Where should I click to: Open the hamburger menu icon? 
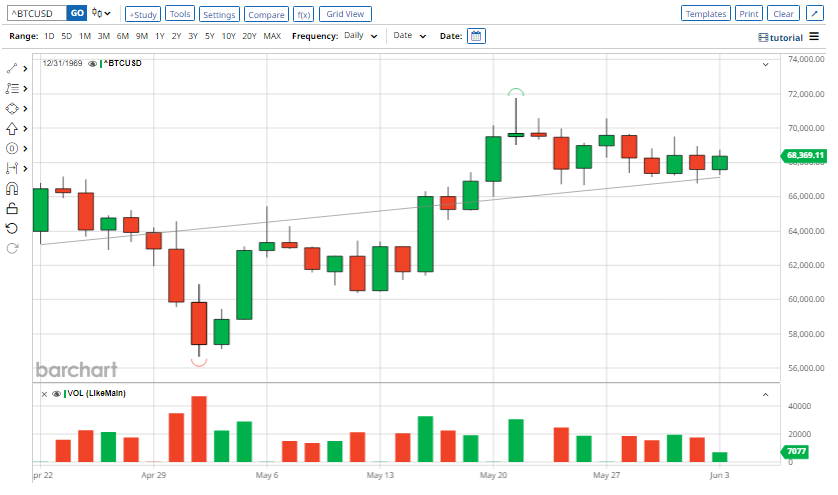click(x=814, y=36)
